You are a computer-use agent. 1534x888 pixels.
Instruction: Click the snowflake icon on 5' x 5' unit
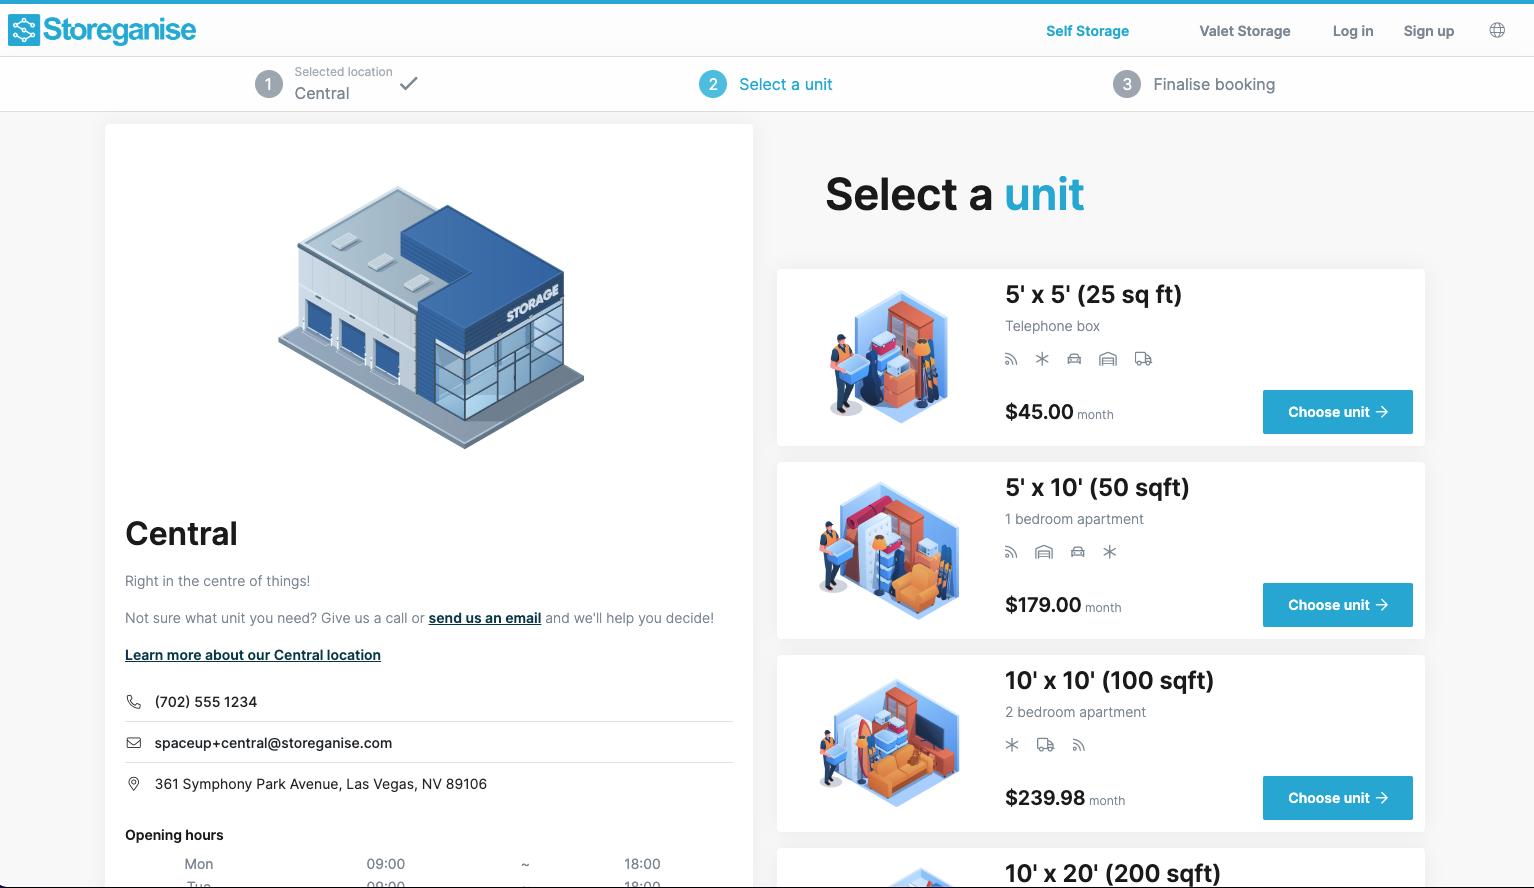point(1042,359)
